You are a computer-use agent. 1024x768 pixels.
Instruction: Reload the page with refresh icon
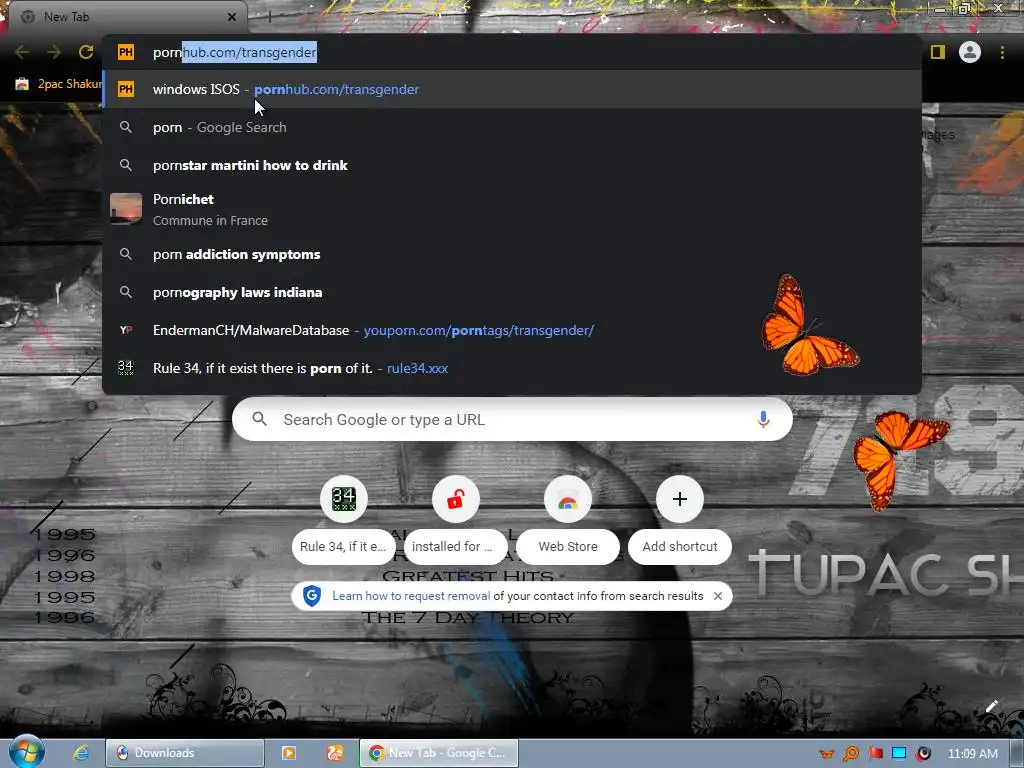86,52
